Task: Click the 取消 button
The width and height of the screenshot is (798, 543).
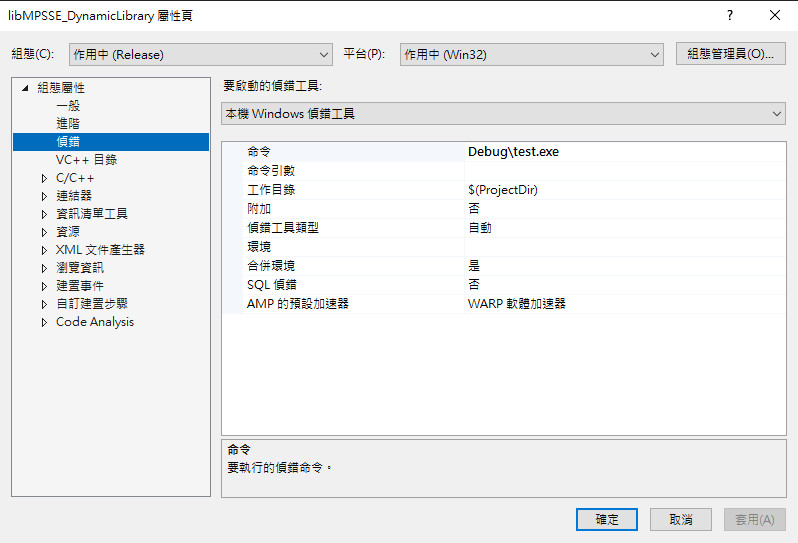Action: tap(680, 520)
